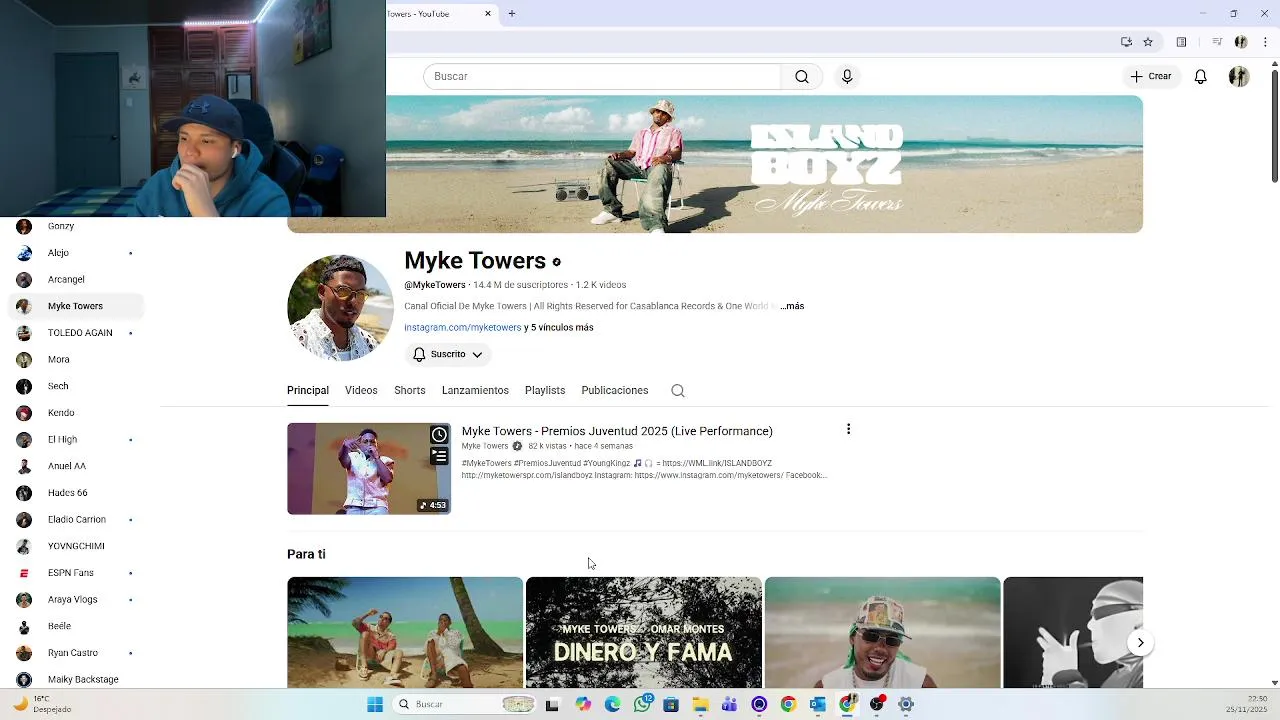Open Windows Start menu
Screen dimensions: 1280x720
click(375, 704)
